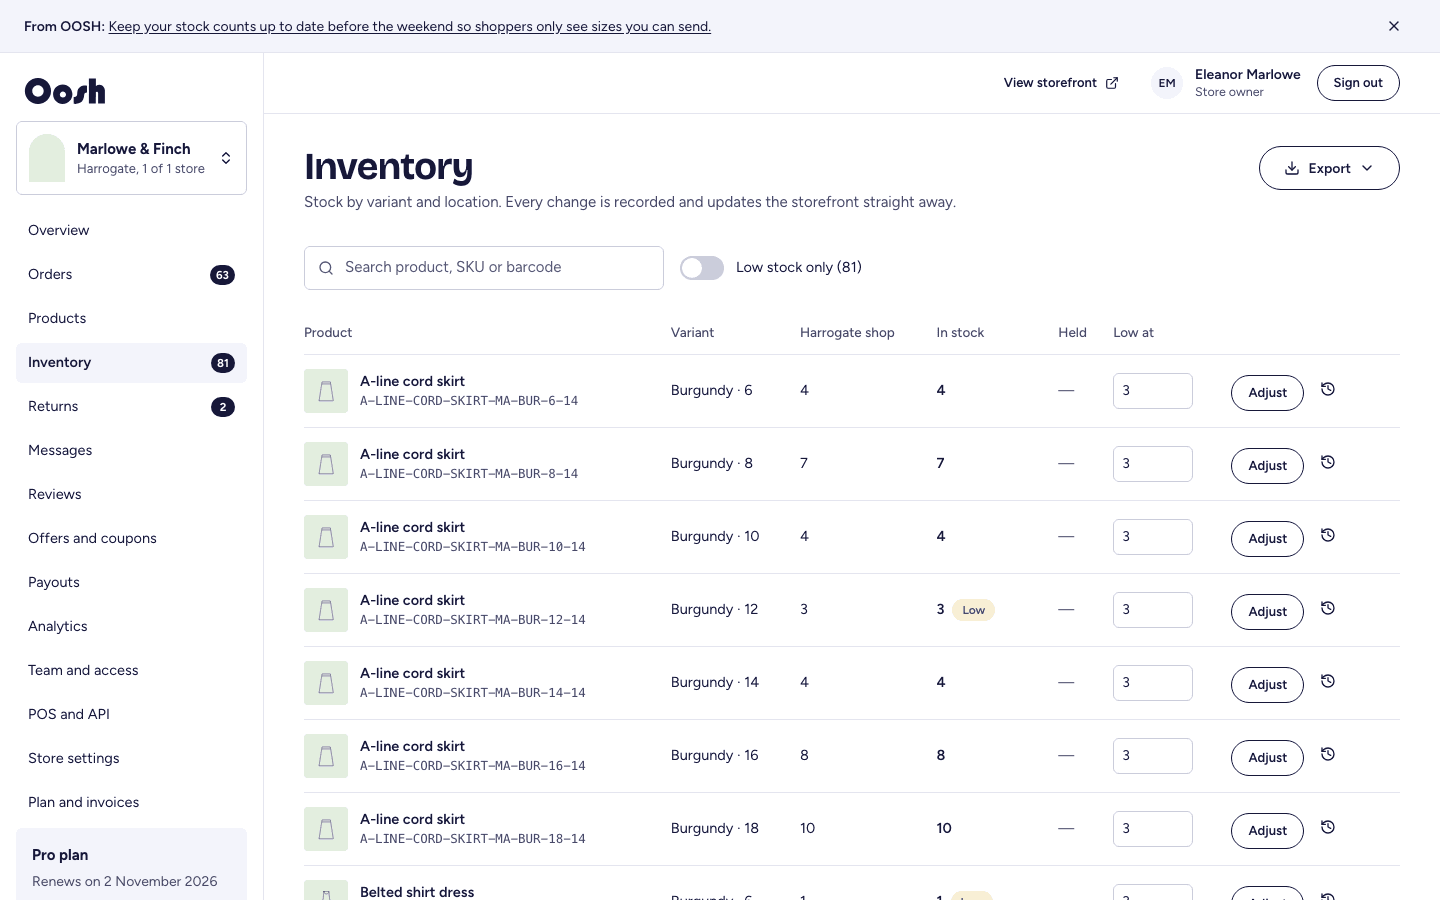
Task: Toggle the Low stock only switch
Action: (x=702, y=268)
